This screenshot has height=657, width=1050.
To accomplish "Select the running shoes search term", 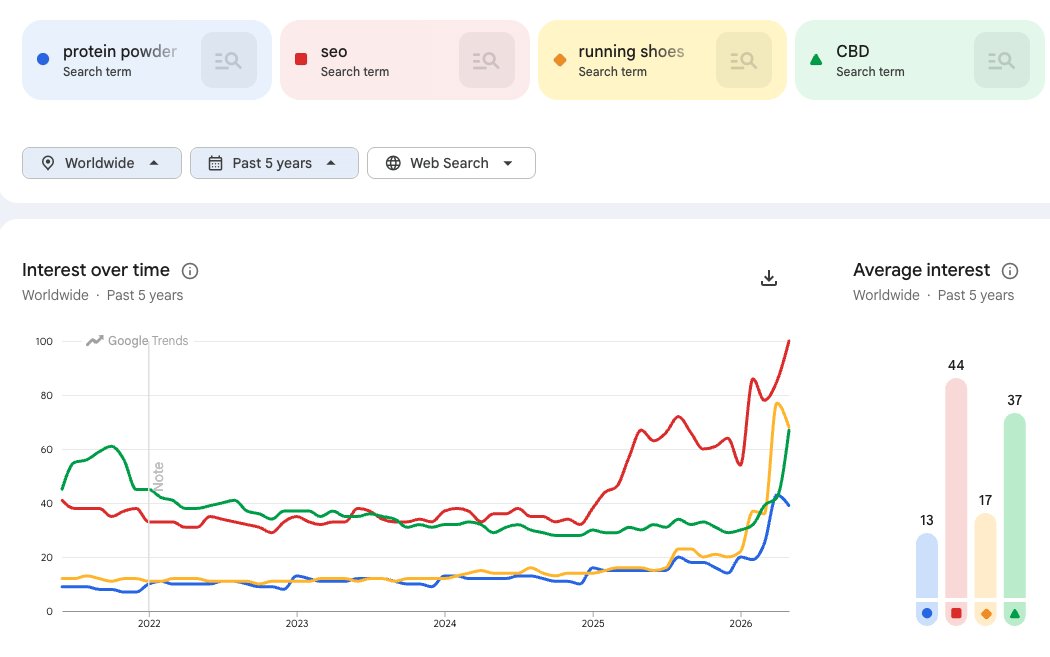I will point(631,52).
